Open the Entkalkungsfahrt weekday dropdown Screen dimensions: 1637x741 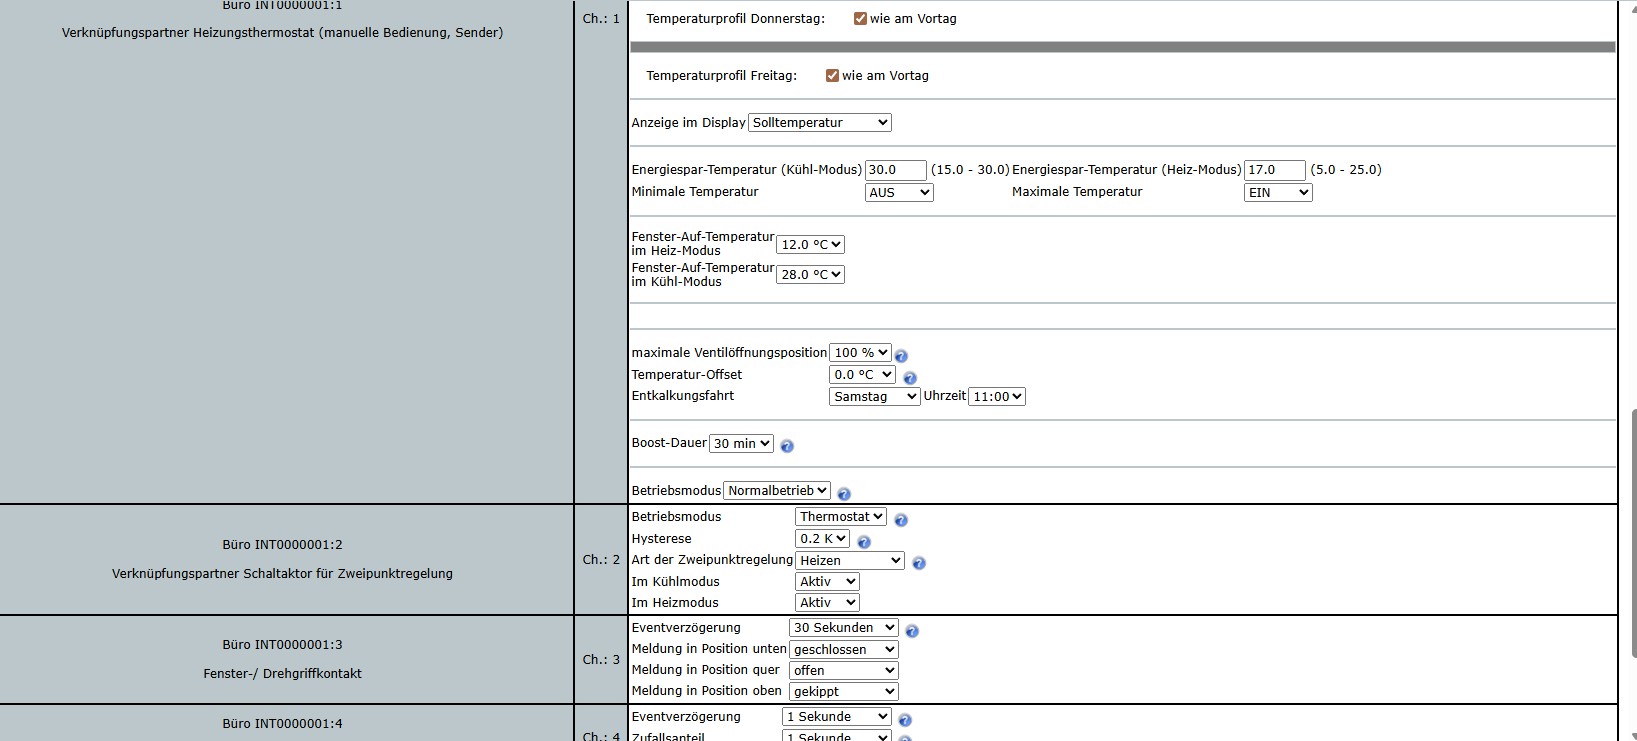[874, 397]
